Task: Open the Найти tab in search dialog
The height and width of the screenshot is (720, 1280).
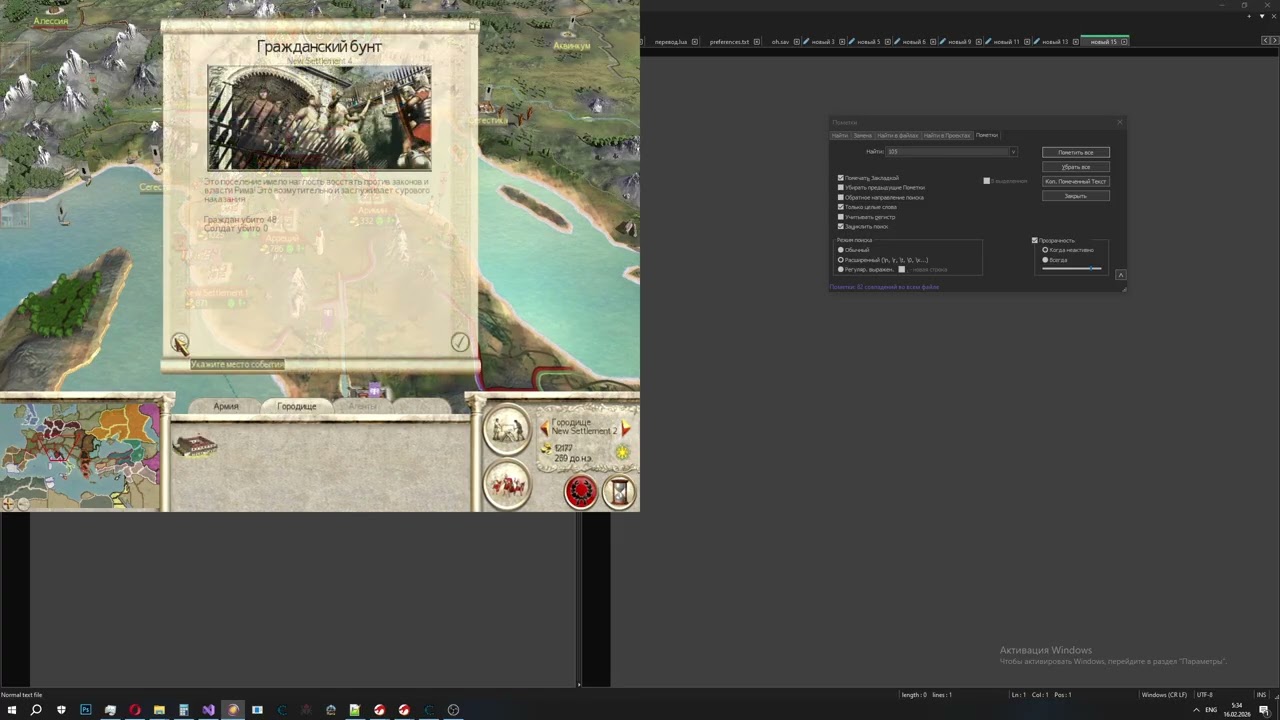Action: point(840,135)
